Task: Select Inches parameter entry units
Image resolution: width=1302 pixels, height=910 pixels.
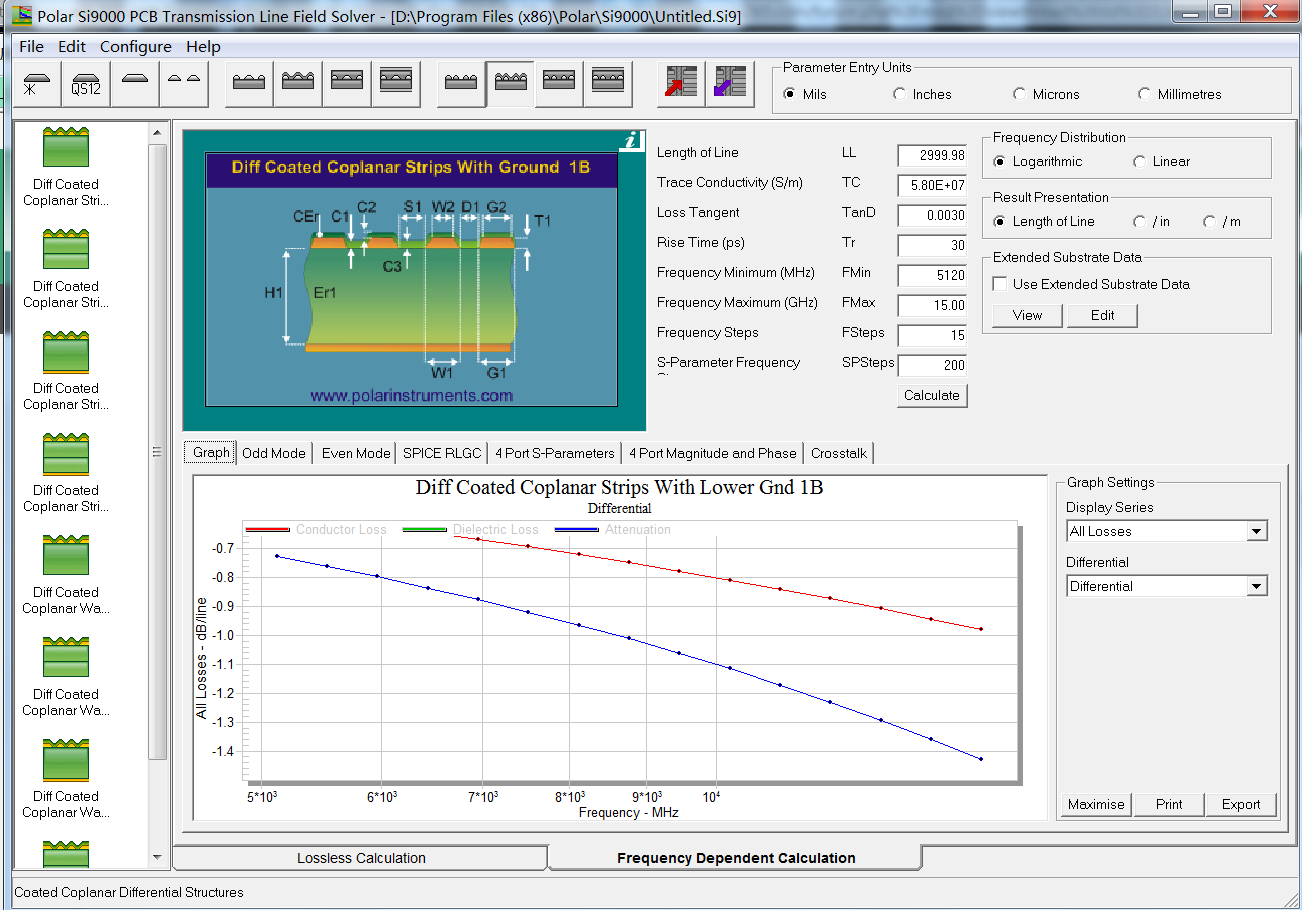Action: (x=900, y=94)
